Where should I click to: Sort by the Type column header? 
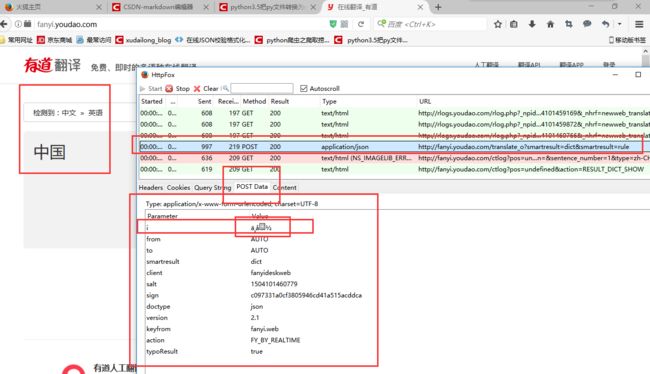pos(329,101)
